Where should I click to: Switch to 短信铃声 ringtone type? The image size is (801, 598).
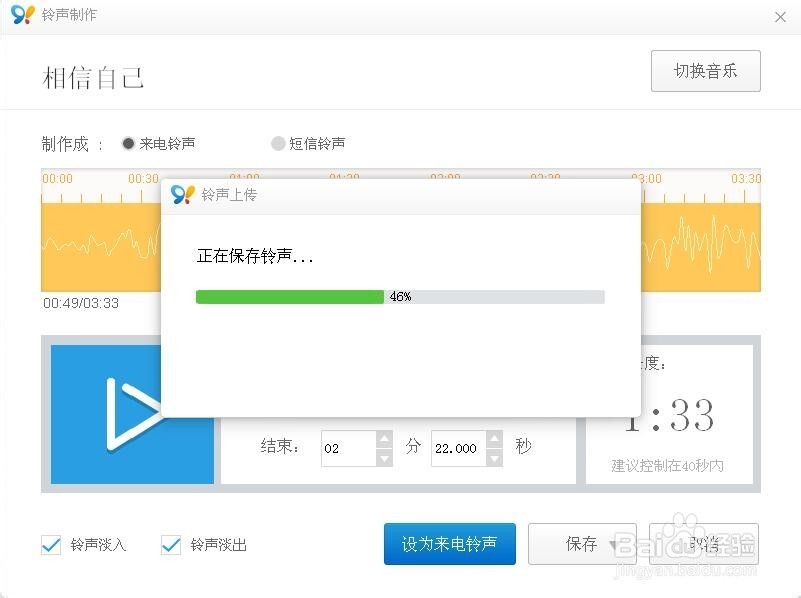[278, 143]
